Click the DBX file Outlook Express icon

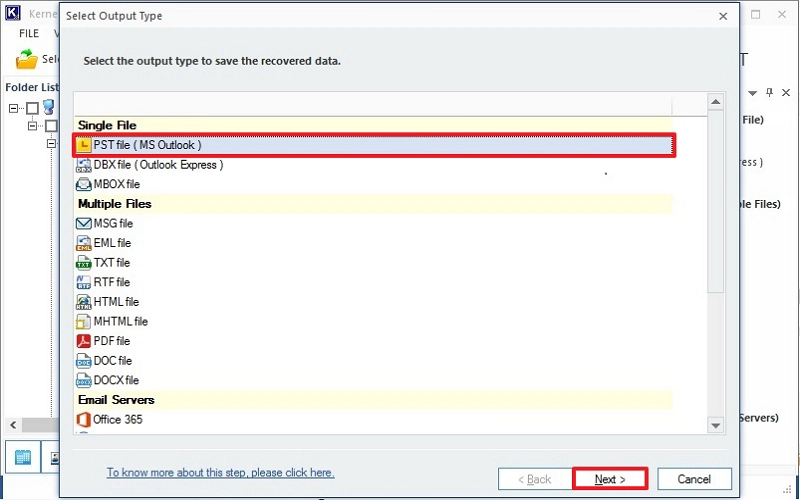[x=85, y=165]
